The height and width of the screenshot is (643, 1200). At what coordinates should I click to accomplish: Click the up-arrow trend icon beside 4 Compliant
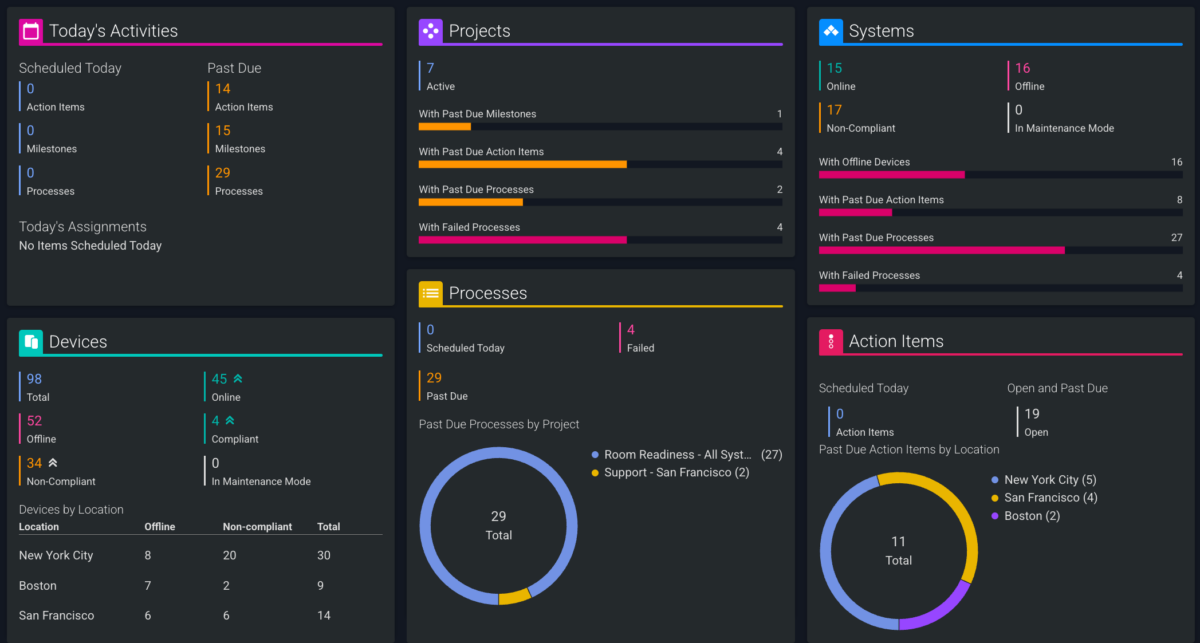(x=230, y=421)
